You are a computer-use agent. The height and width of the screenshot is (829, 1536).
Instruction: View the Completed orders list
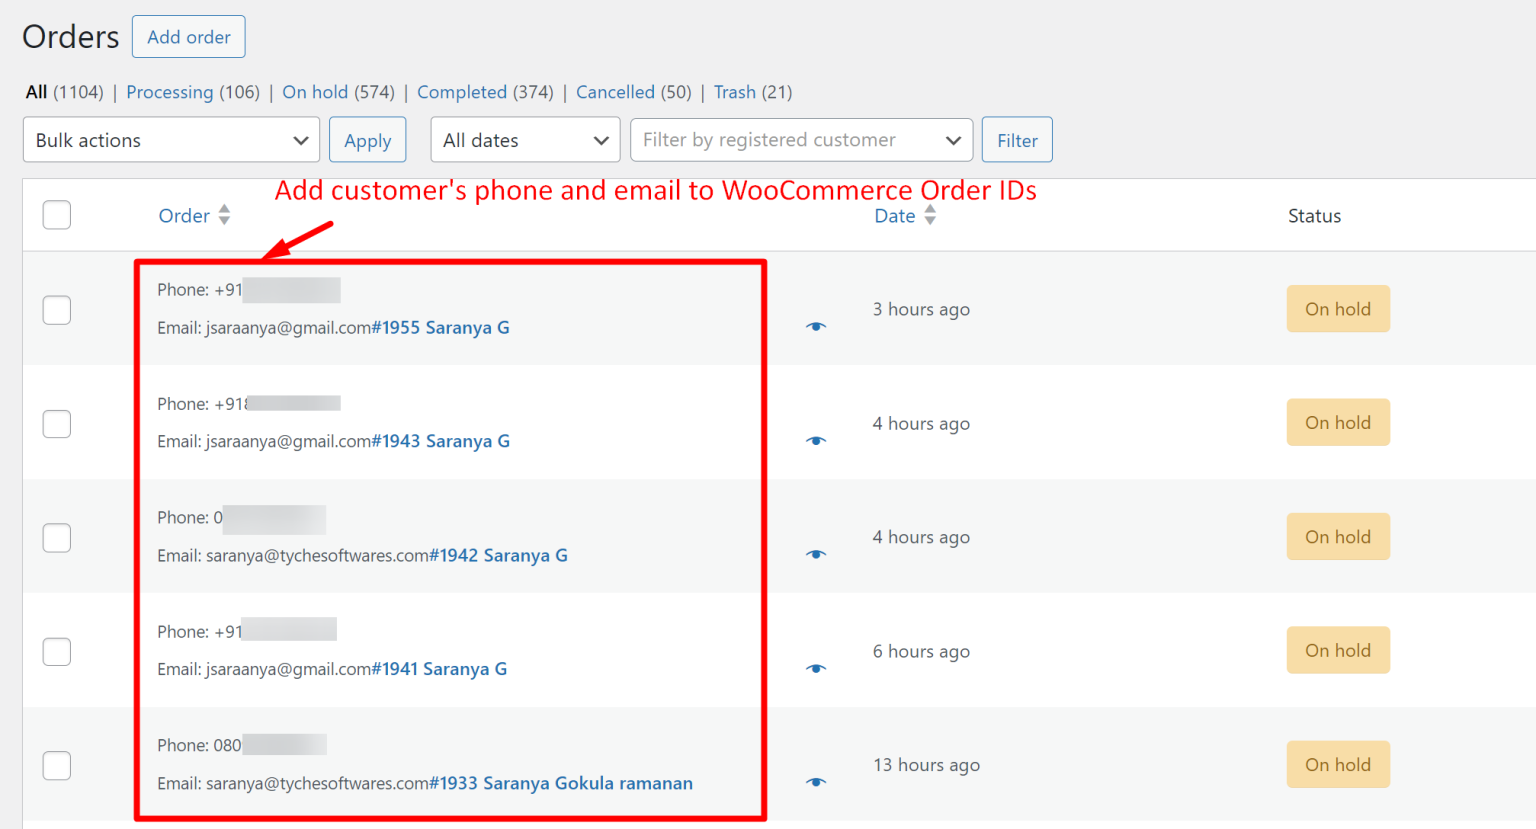click(462, 91)
